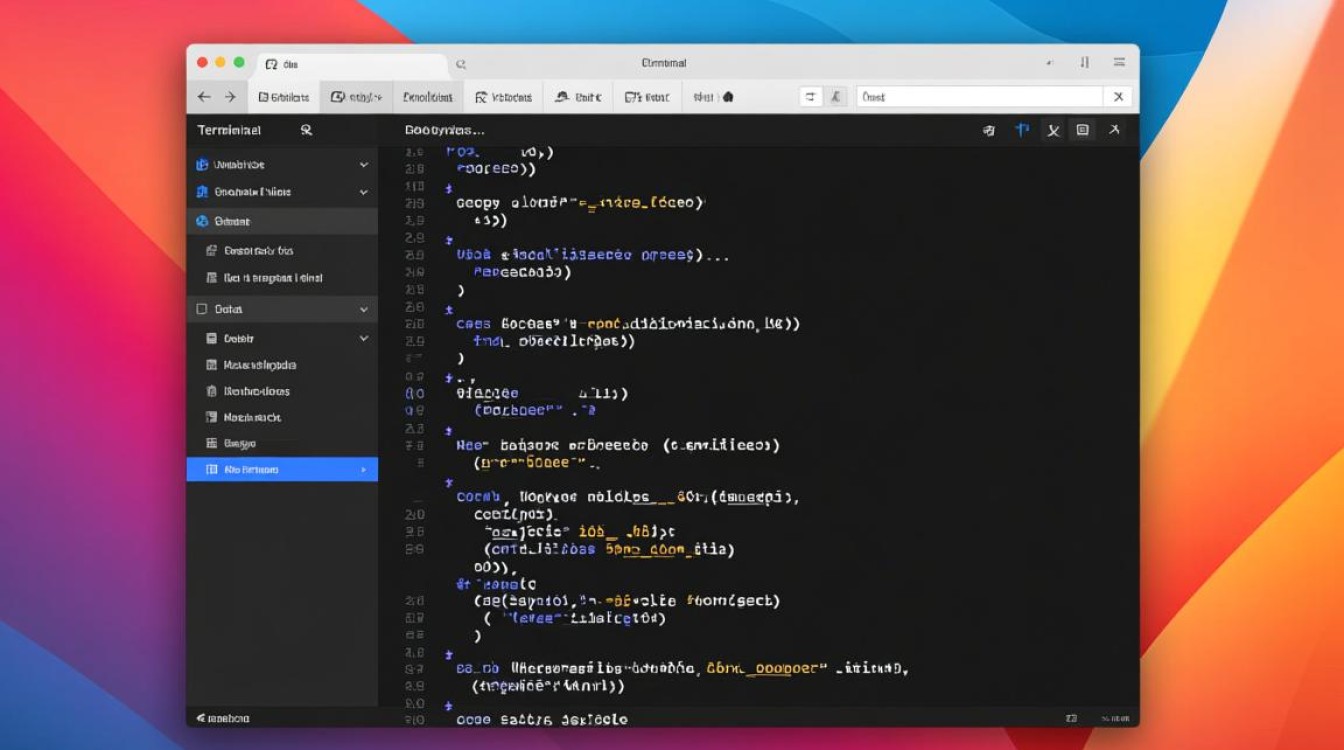
Task: Focus the search field in the toolbar
Action: (x=979, y=97)
